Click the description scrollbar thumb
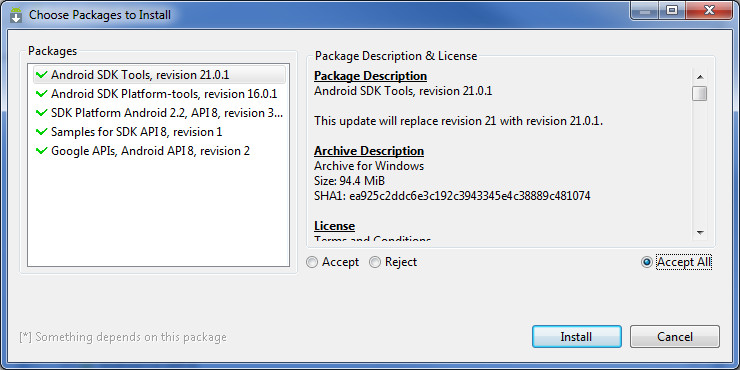740x370 pixels. [699, 93]
